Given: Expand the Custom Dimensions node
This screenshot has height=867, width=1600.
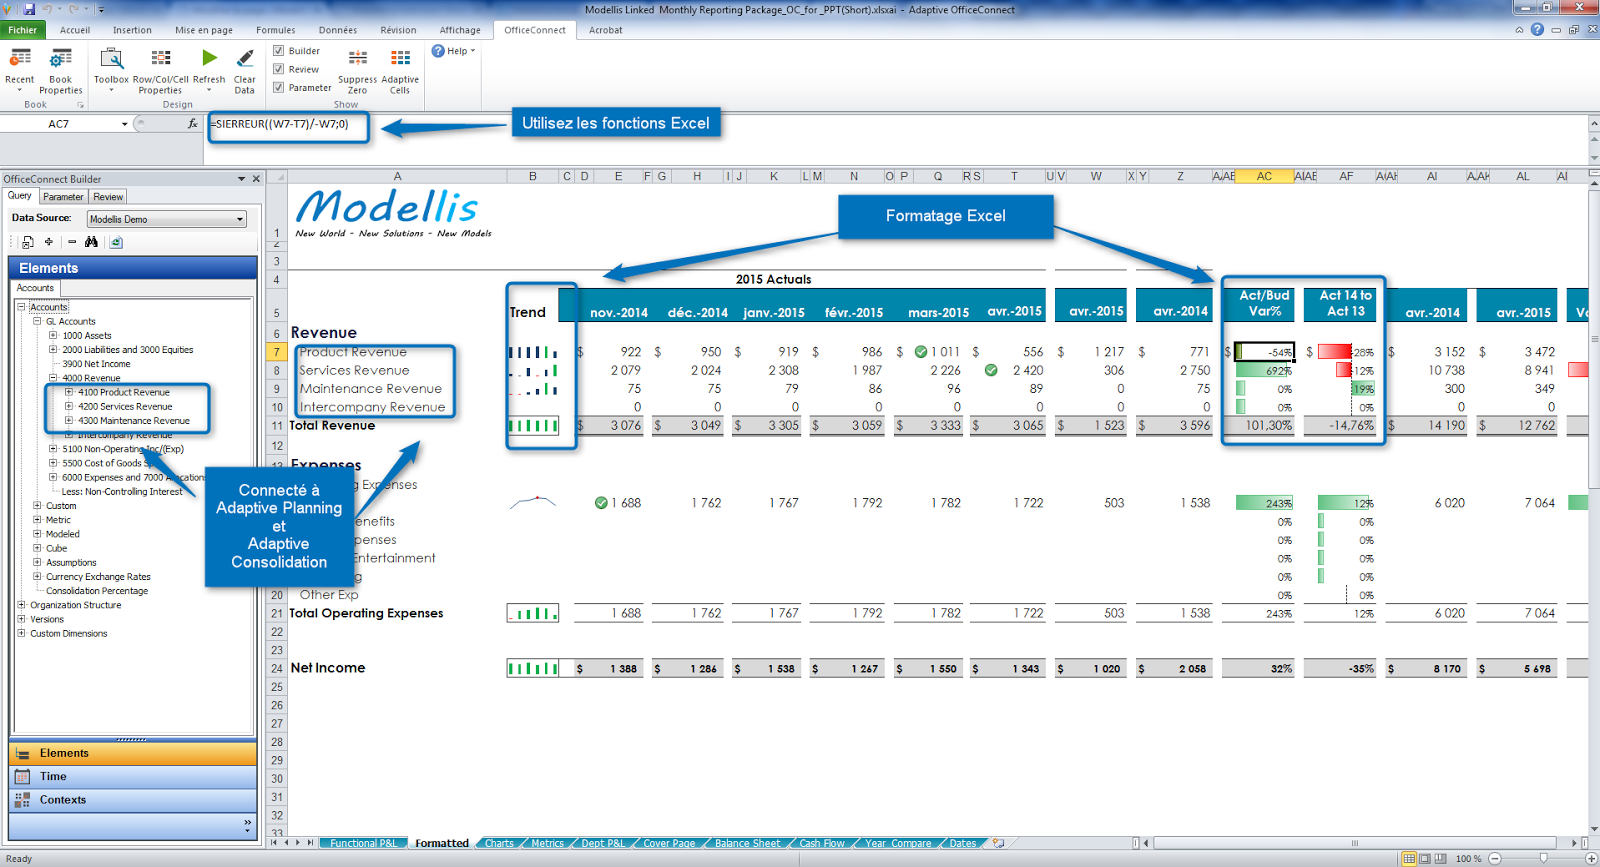Looking at the screenshot, I should [21, 633].
